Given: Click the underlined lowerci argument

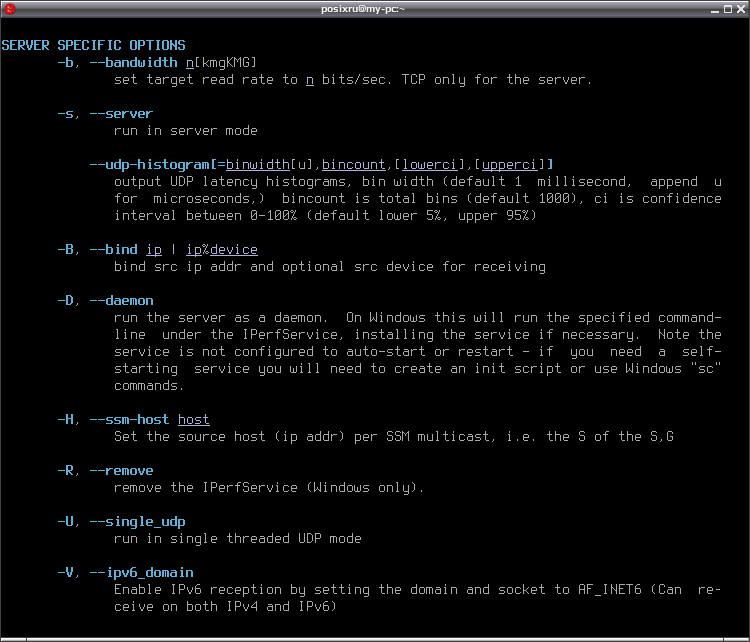Looking at the screenshot, I should tap(430, 165).
